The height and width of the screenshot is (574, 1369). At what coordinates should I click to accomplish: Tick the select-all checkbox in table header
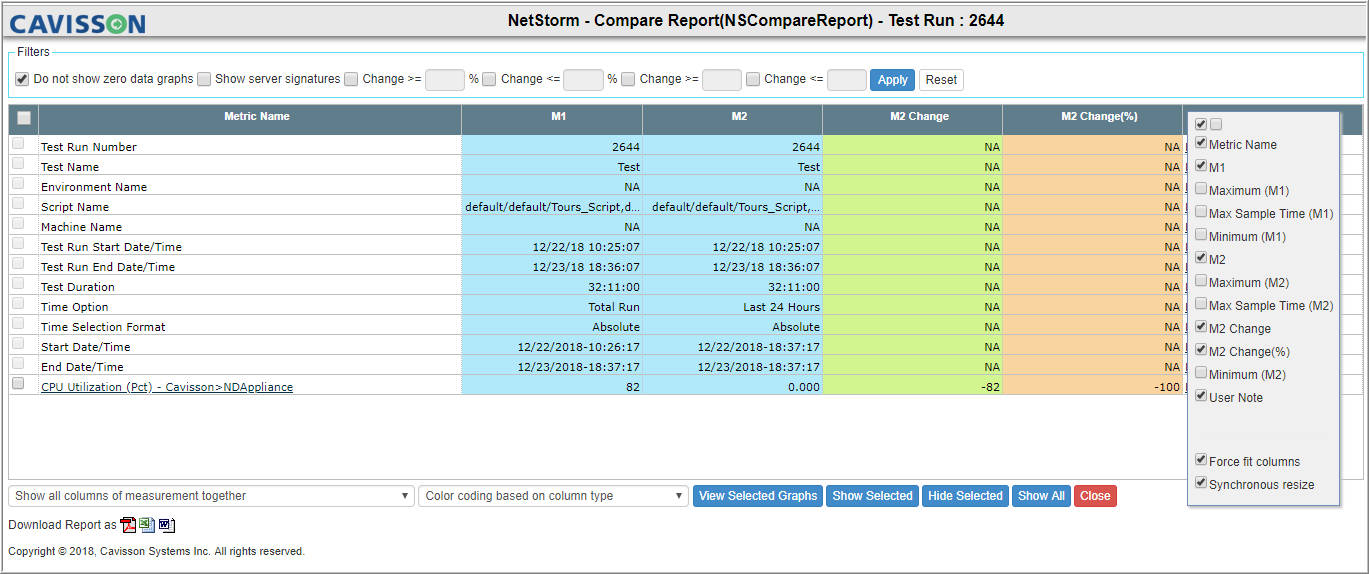tap(24, 118)
